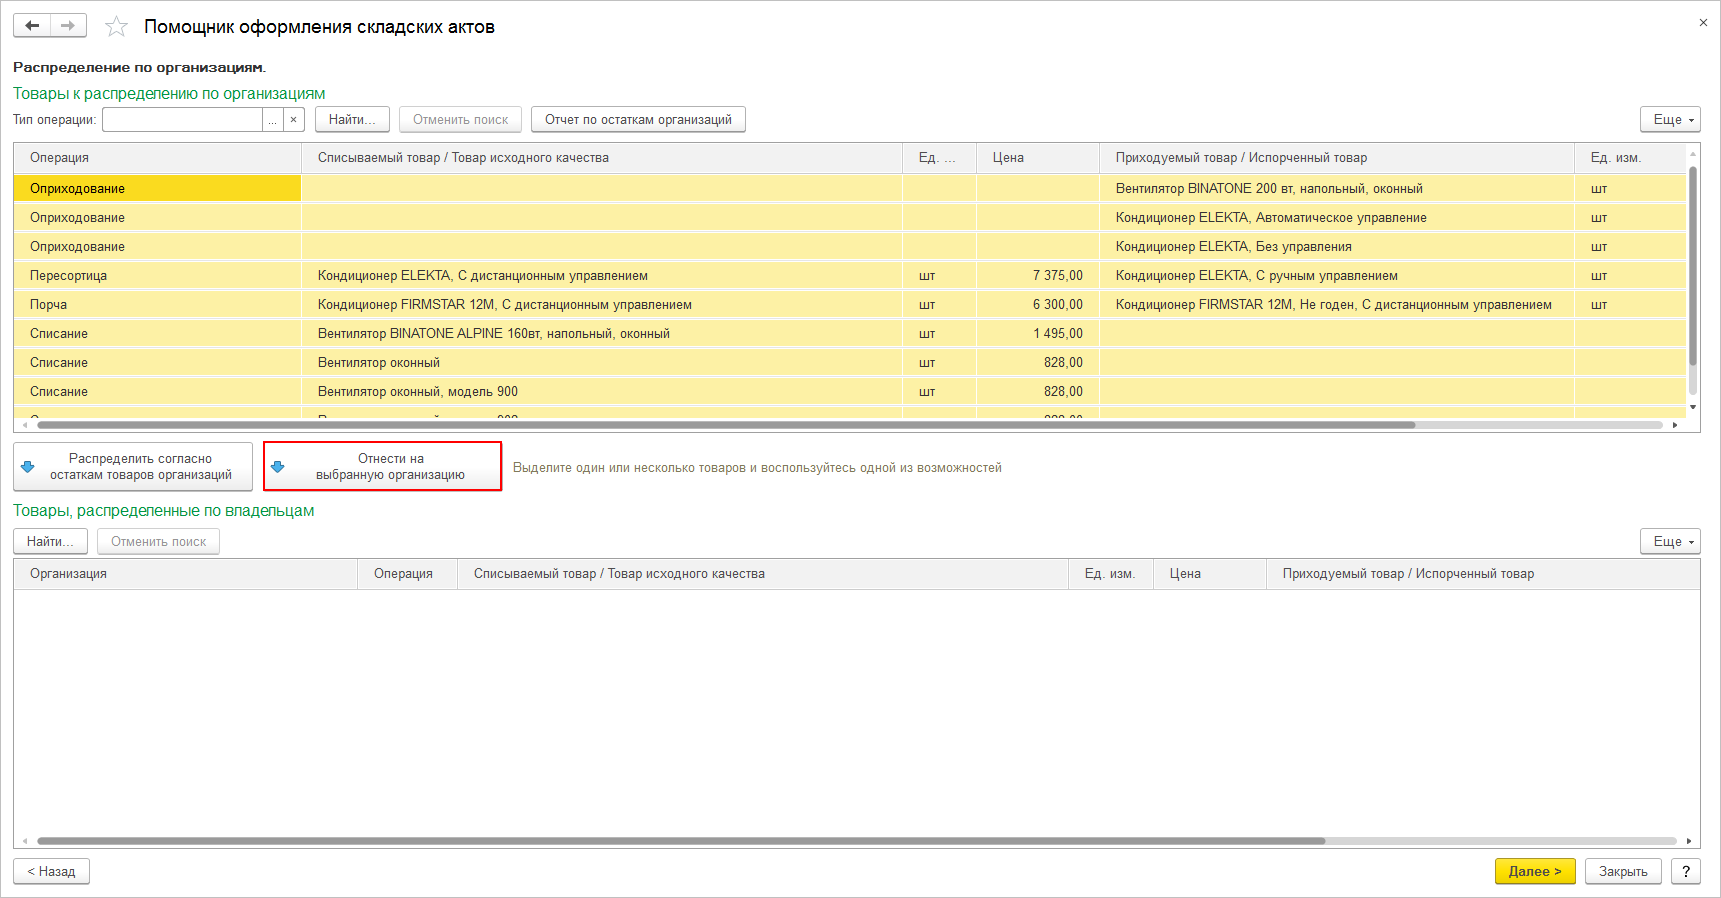
Task: Click upper table Ед. изм. column header at far right
Action: (1630, 158)
